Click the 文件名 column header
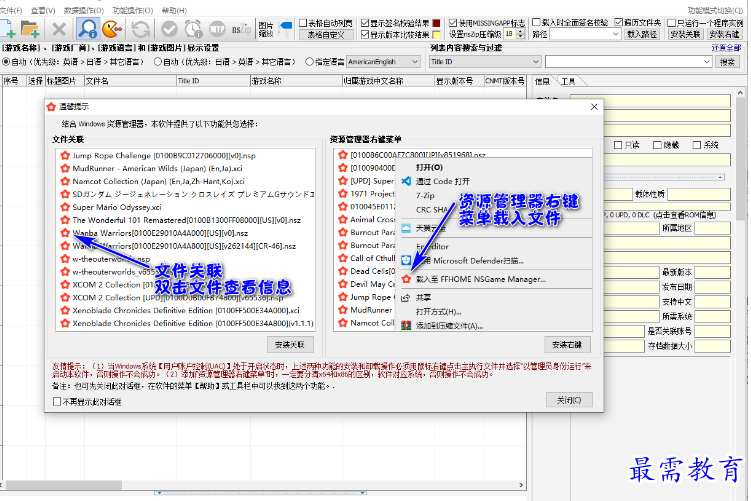 click(x=130, y=81)
